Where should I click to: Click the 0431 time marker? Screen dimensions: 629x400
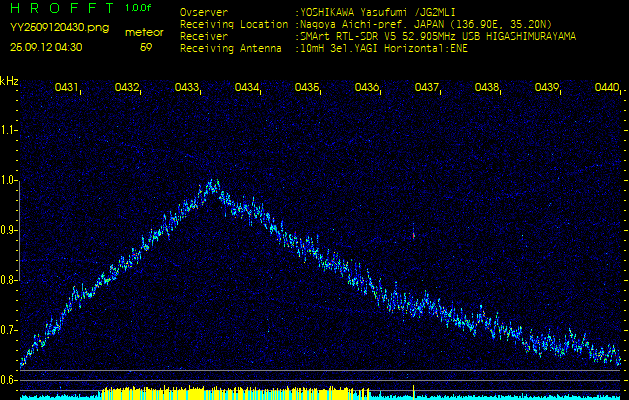coord(67,88)
